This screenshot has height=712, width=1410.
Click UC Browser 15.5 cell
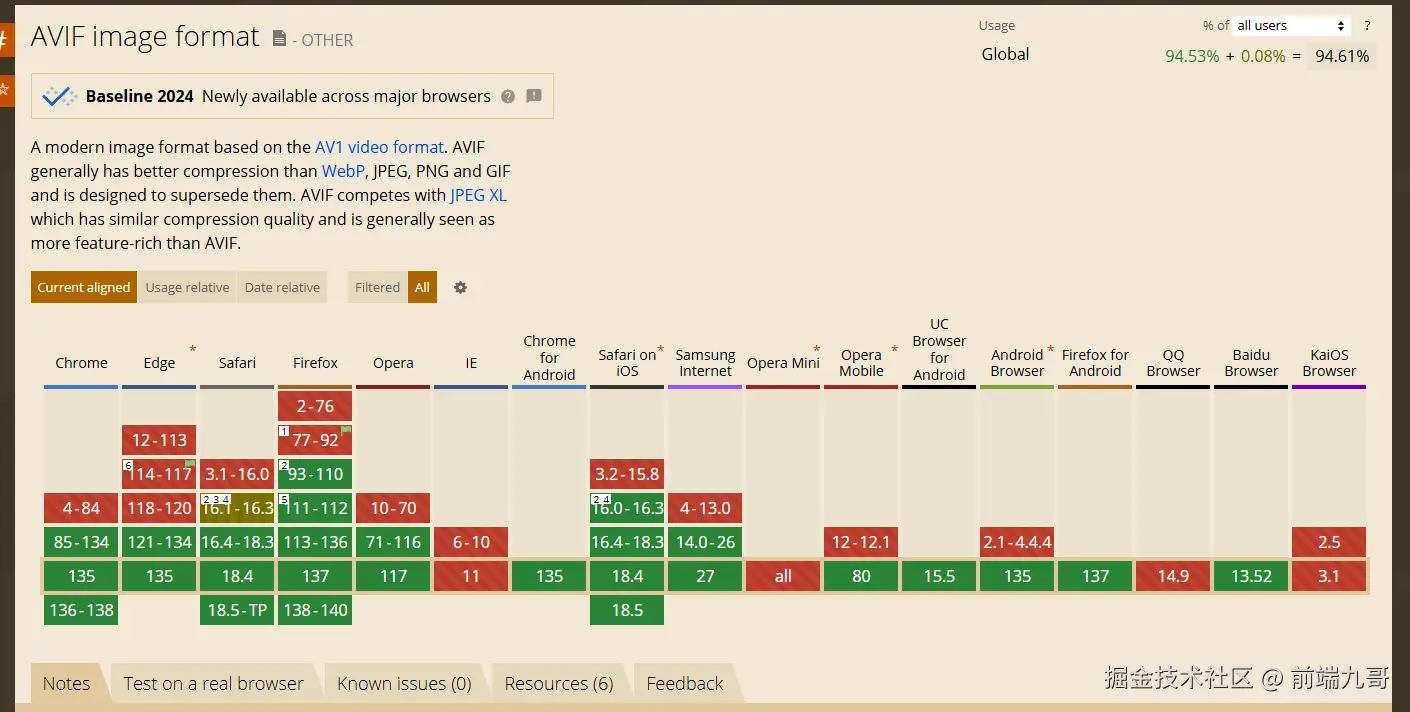pos(939,576)
